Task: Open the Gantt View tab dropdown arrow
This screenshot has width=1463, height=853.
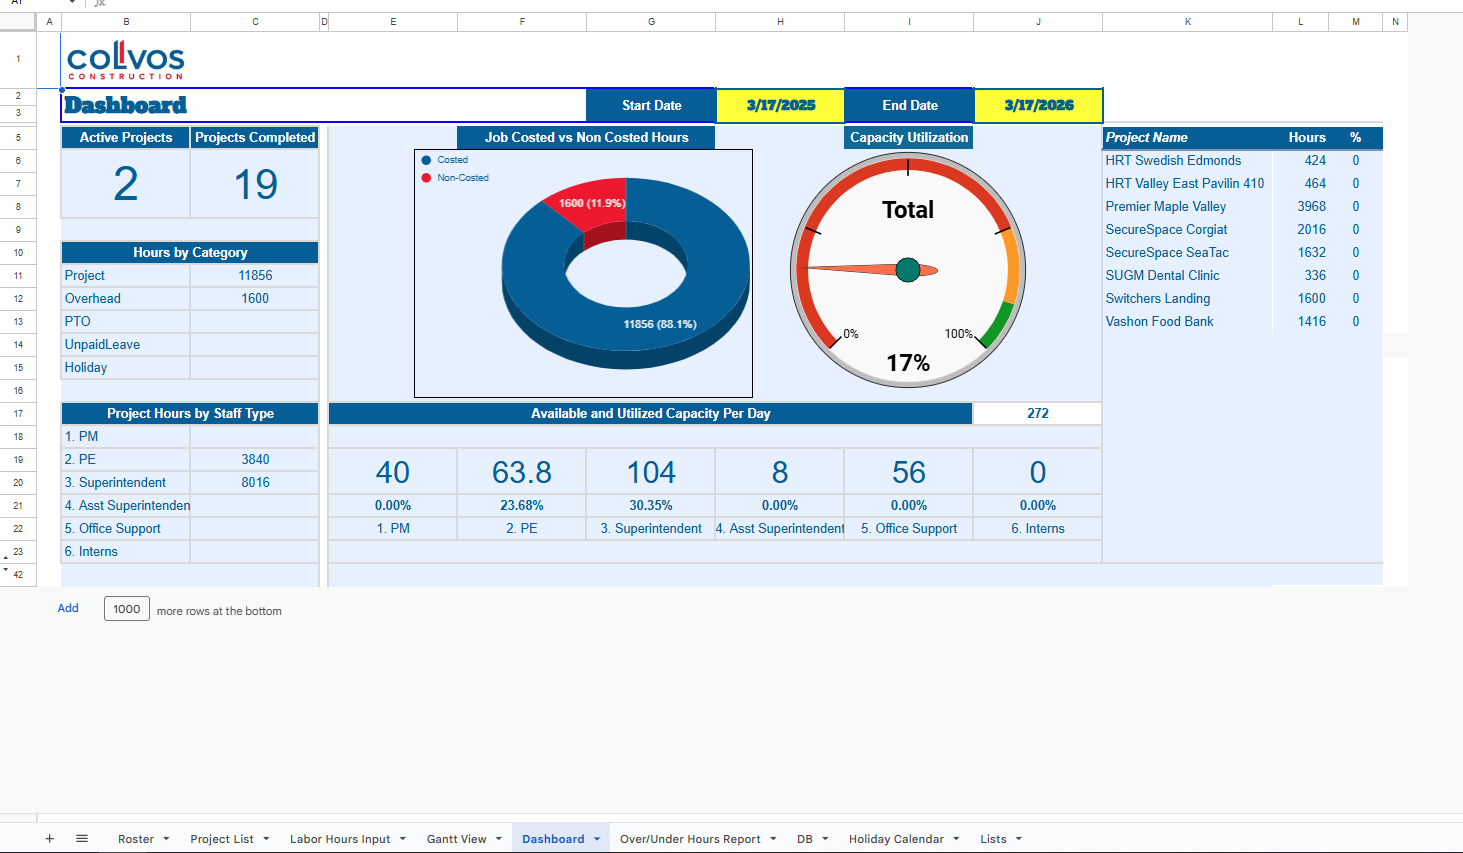Action: tap(499, 839)
